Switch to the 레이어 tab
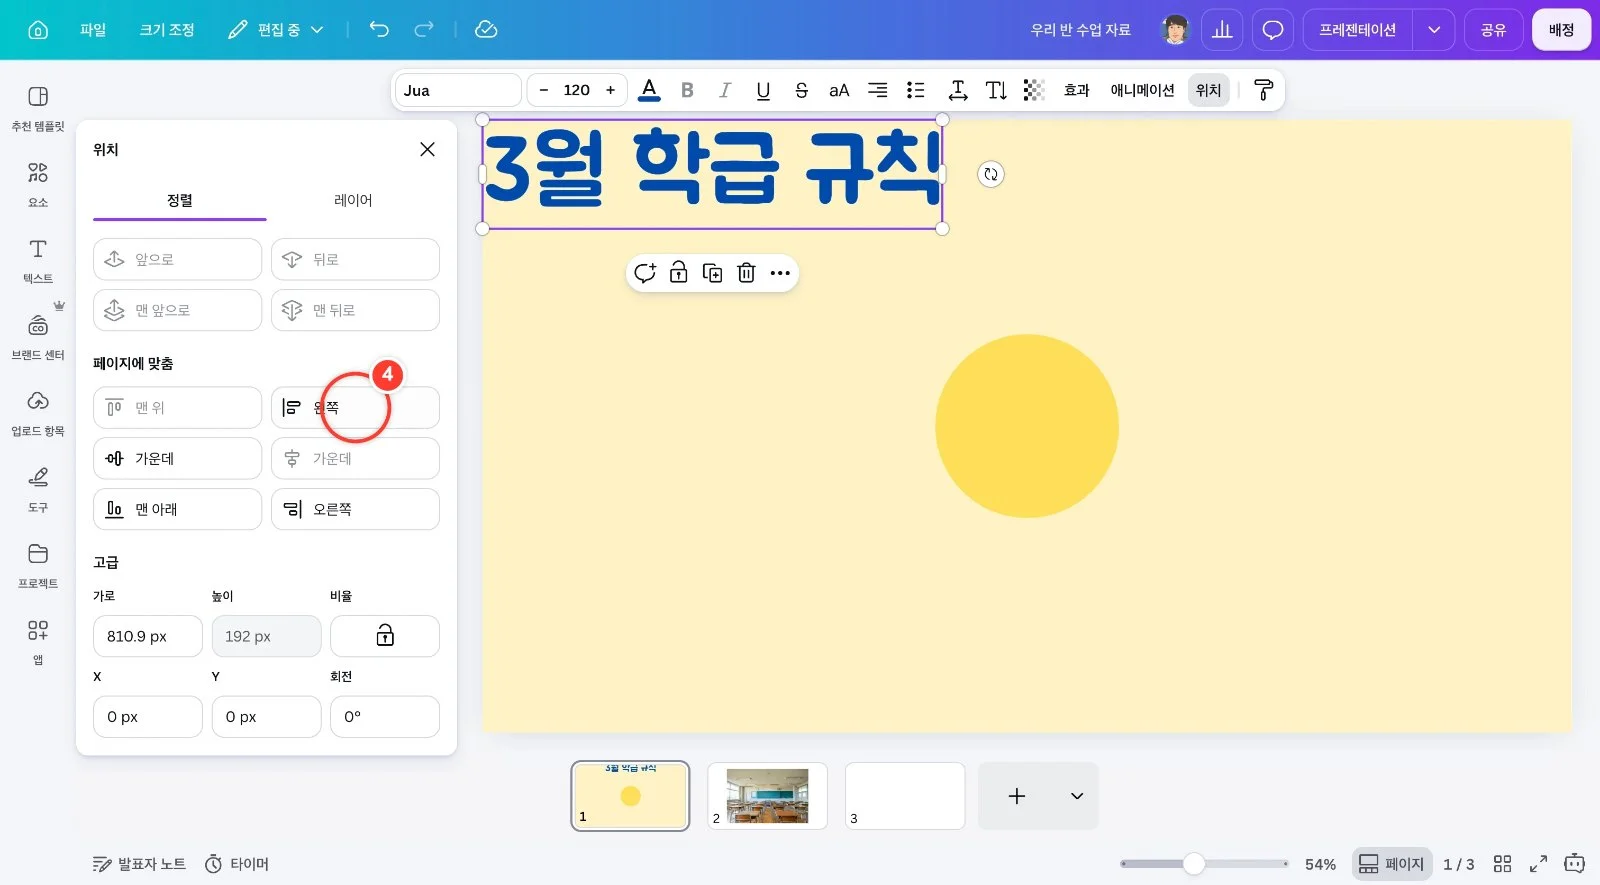 pyautogui.click(x=353, y=200)
